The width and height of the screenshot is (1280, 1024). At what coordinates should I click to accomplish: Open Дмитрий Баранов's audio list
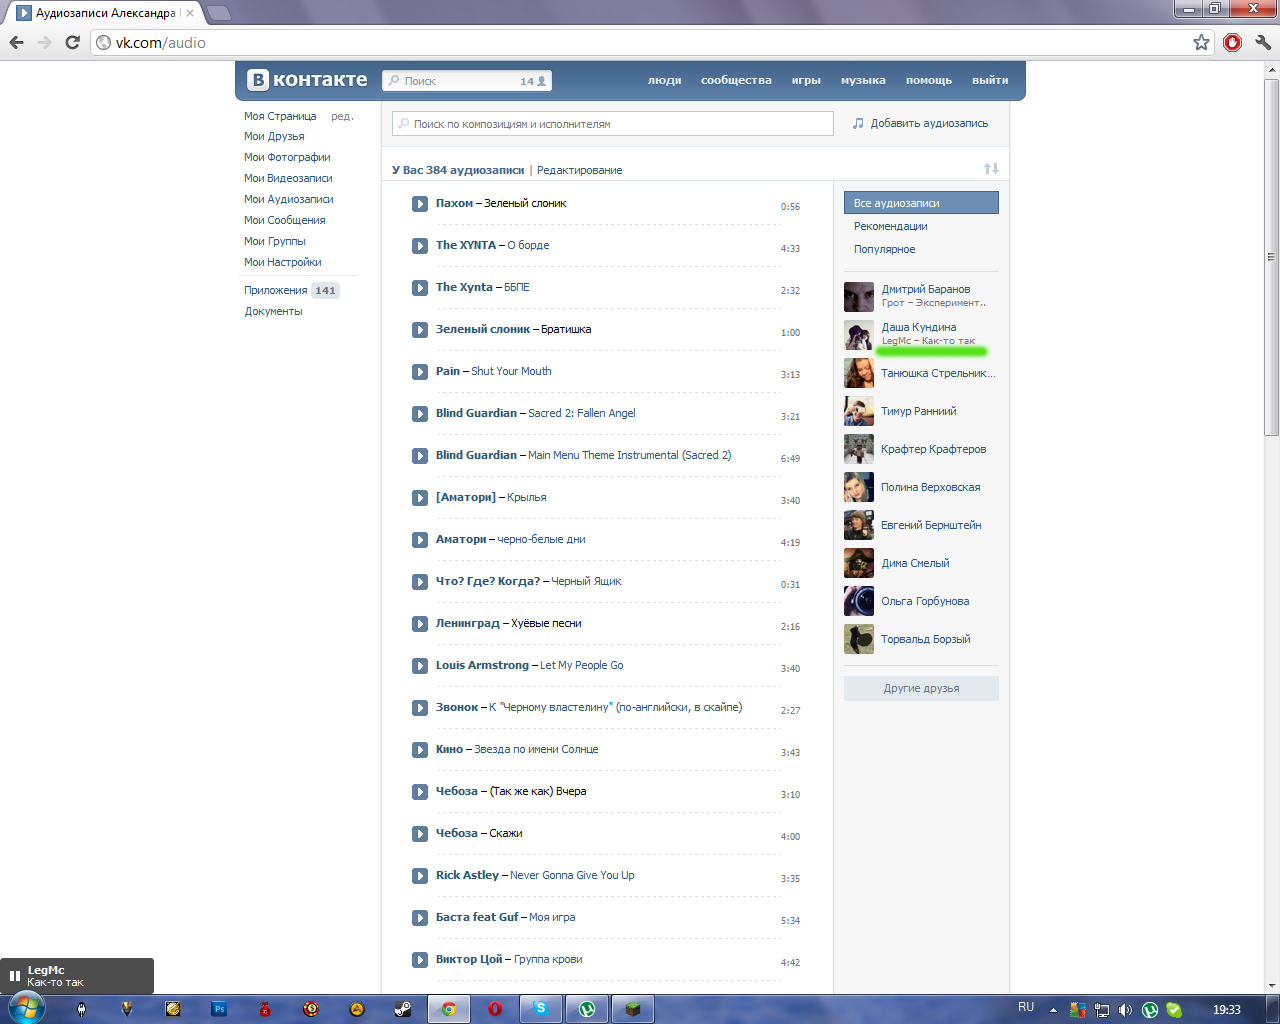[x=926, y=289]
